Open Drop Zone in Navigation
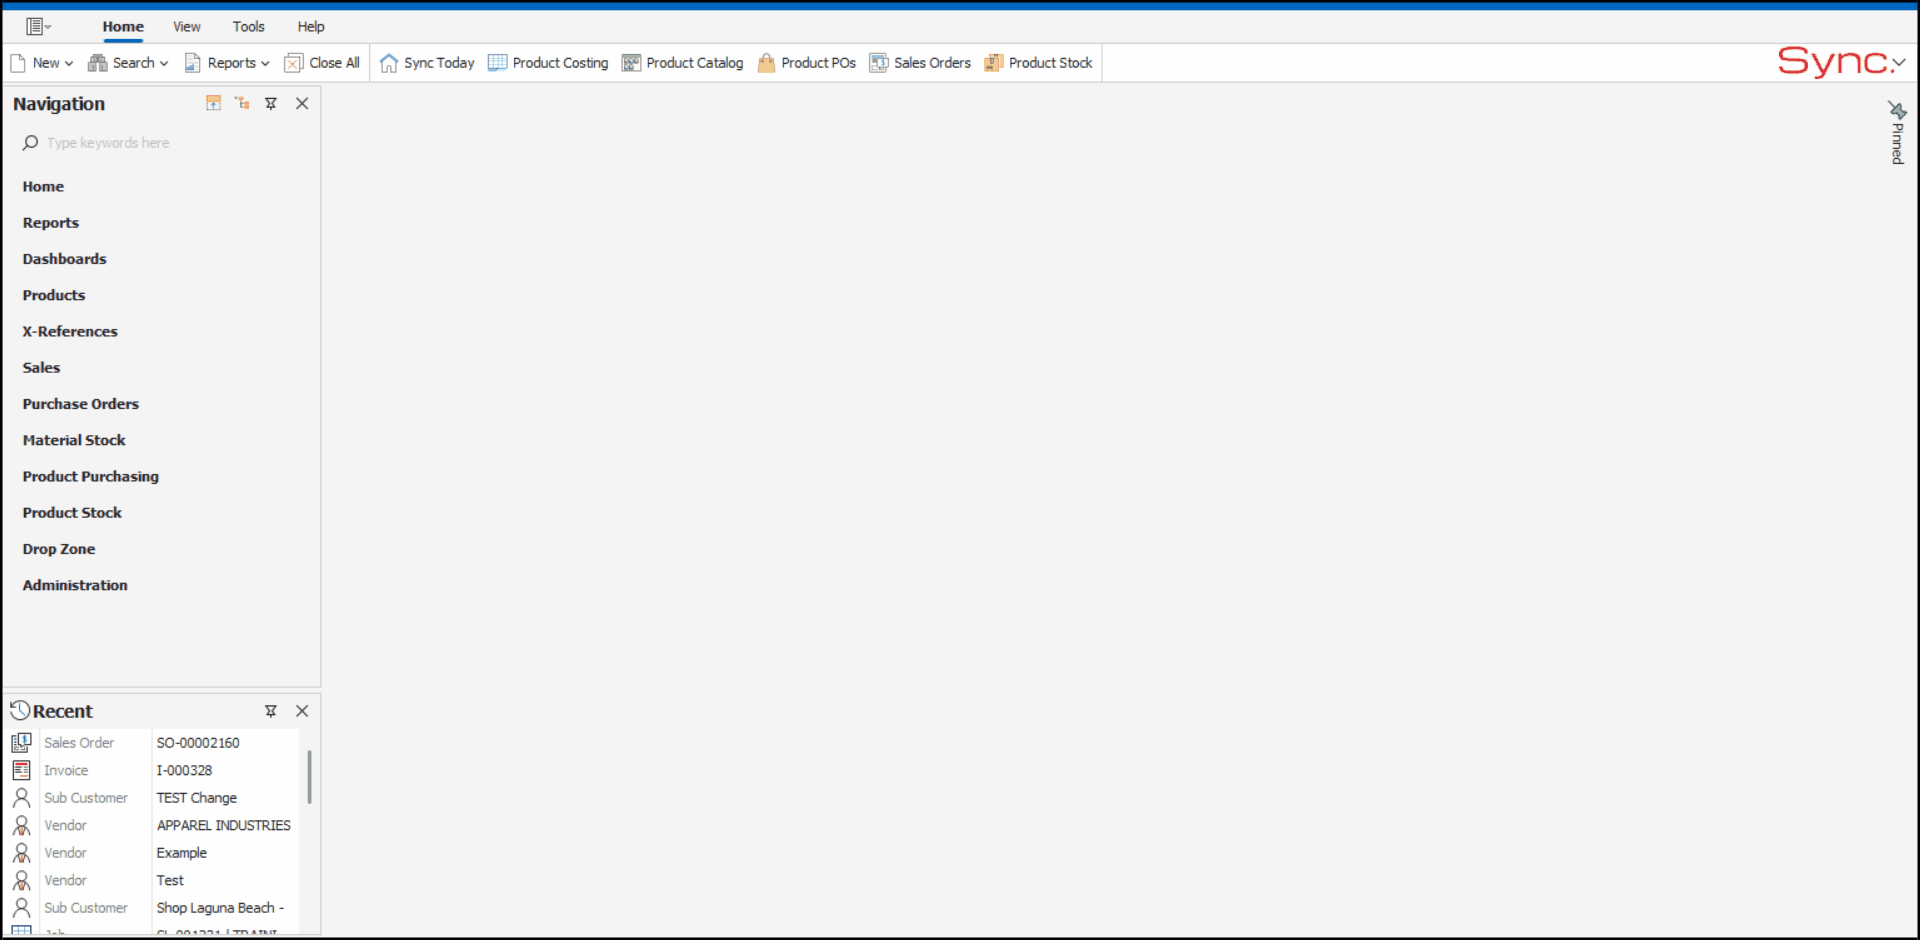Image resolution: width=1920 pixels, height=940 pixels. 59,549
